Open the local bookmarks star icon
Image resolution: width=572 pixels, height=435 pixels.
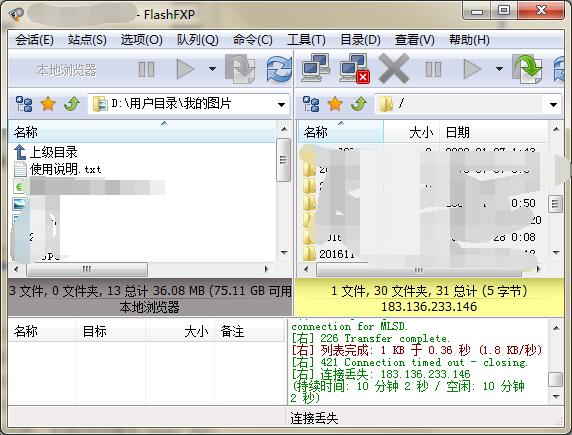(x=48, y=104)
